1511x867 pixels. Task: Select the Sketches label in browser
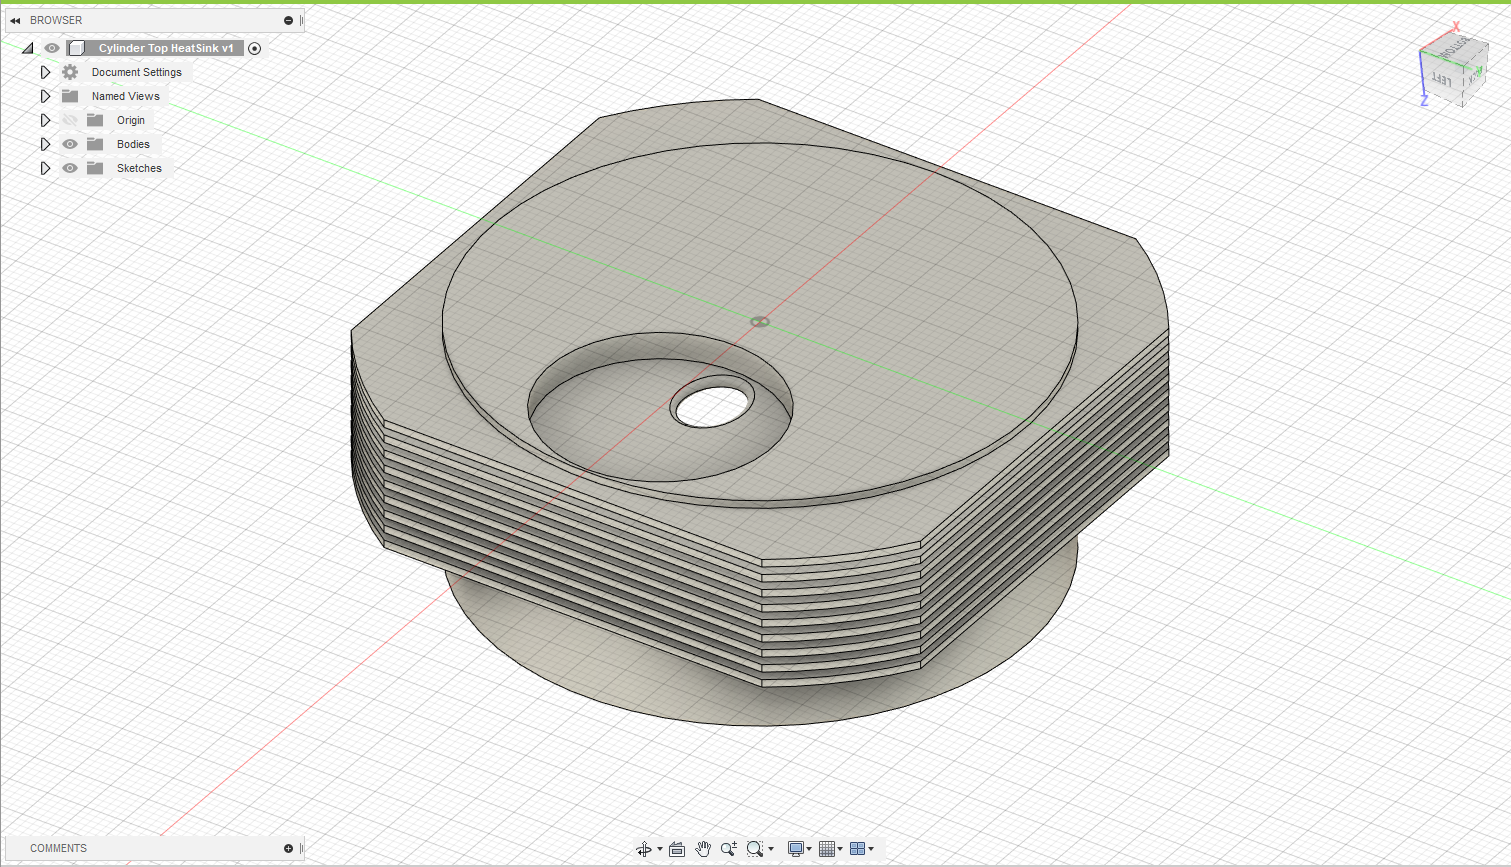click(x=139, y=168)
